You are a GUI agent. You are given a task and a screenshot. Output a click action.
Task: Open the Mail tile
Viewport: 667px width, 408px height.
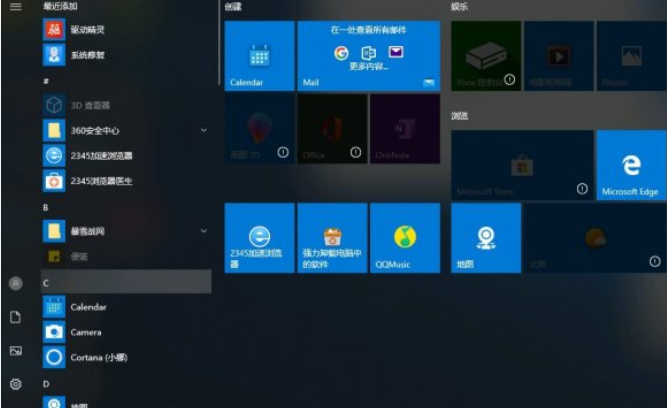coord(369,56)
